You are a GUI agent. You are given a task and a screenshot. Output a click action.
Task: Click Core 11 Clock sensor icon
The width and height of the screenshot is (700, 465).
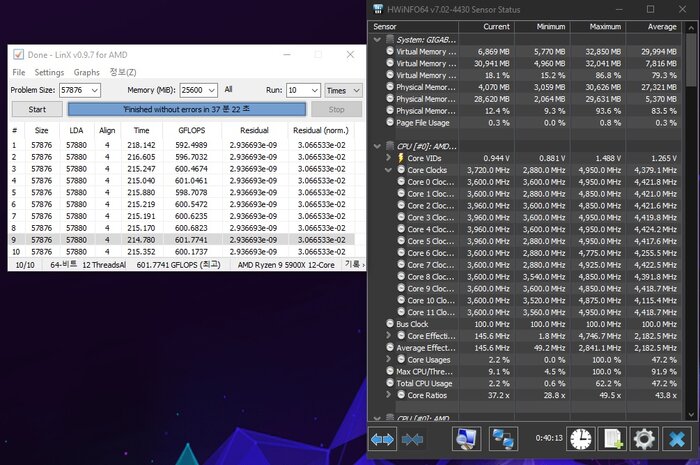[401, 312]
